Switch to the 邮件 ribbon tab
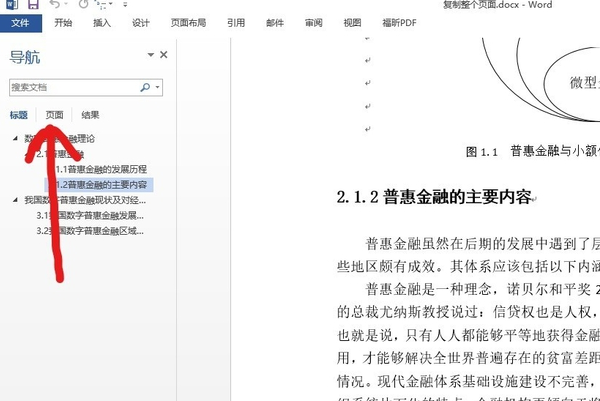 (x=275, y=23)
